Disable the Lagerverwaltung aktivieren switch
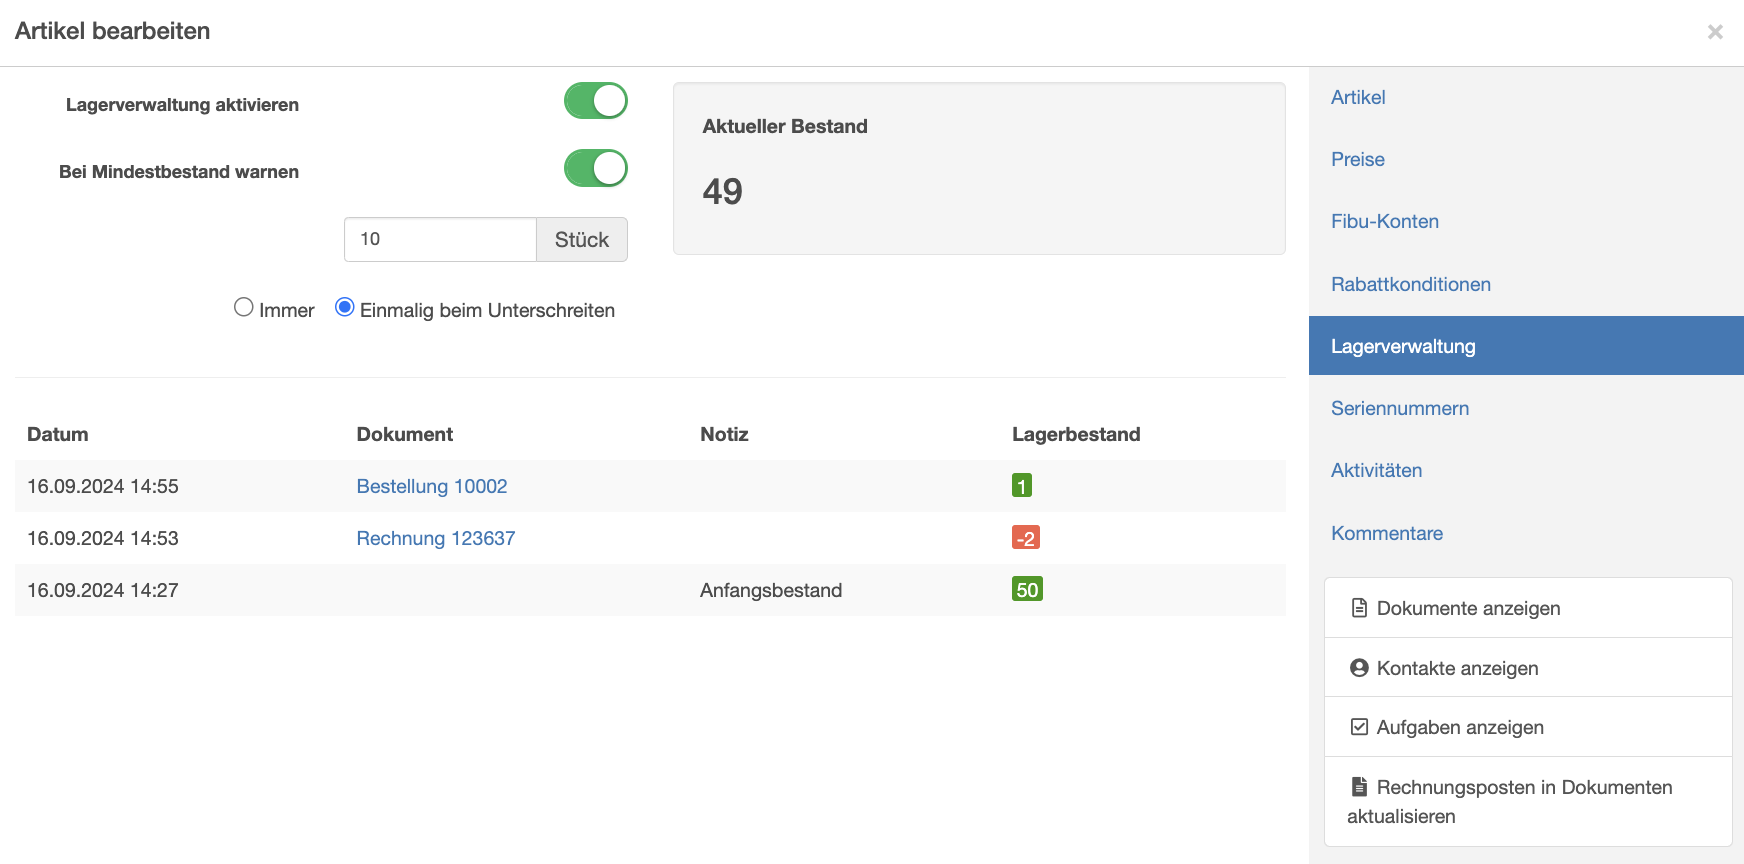The width and height of the screenshot is (1744, 864). point(596,101)
